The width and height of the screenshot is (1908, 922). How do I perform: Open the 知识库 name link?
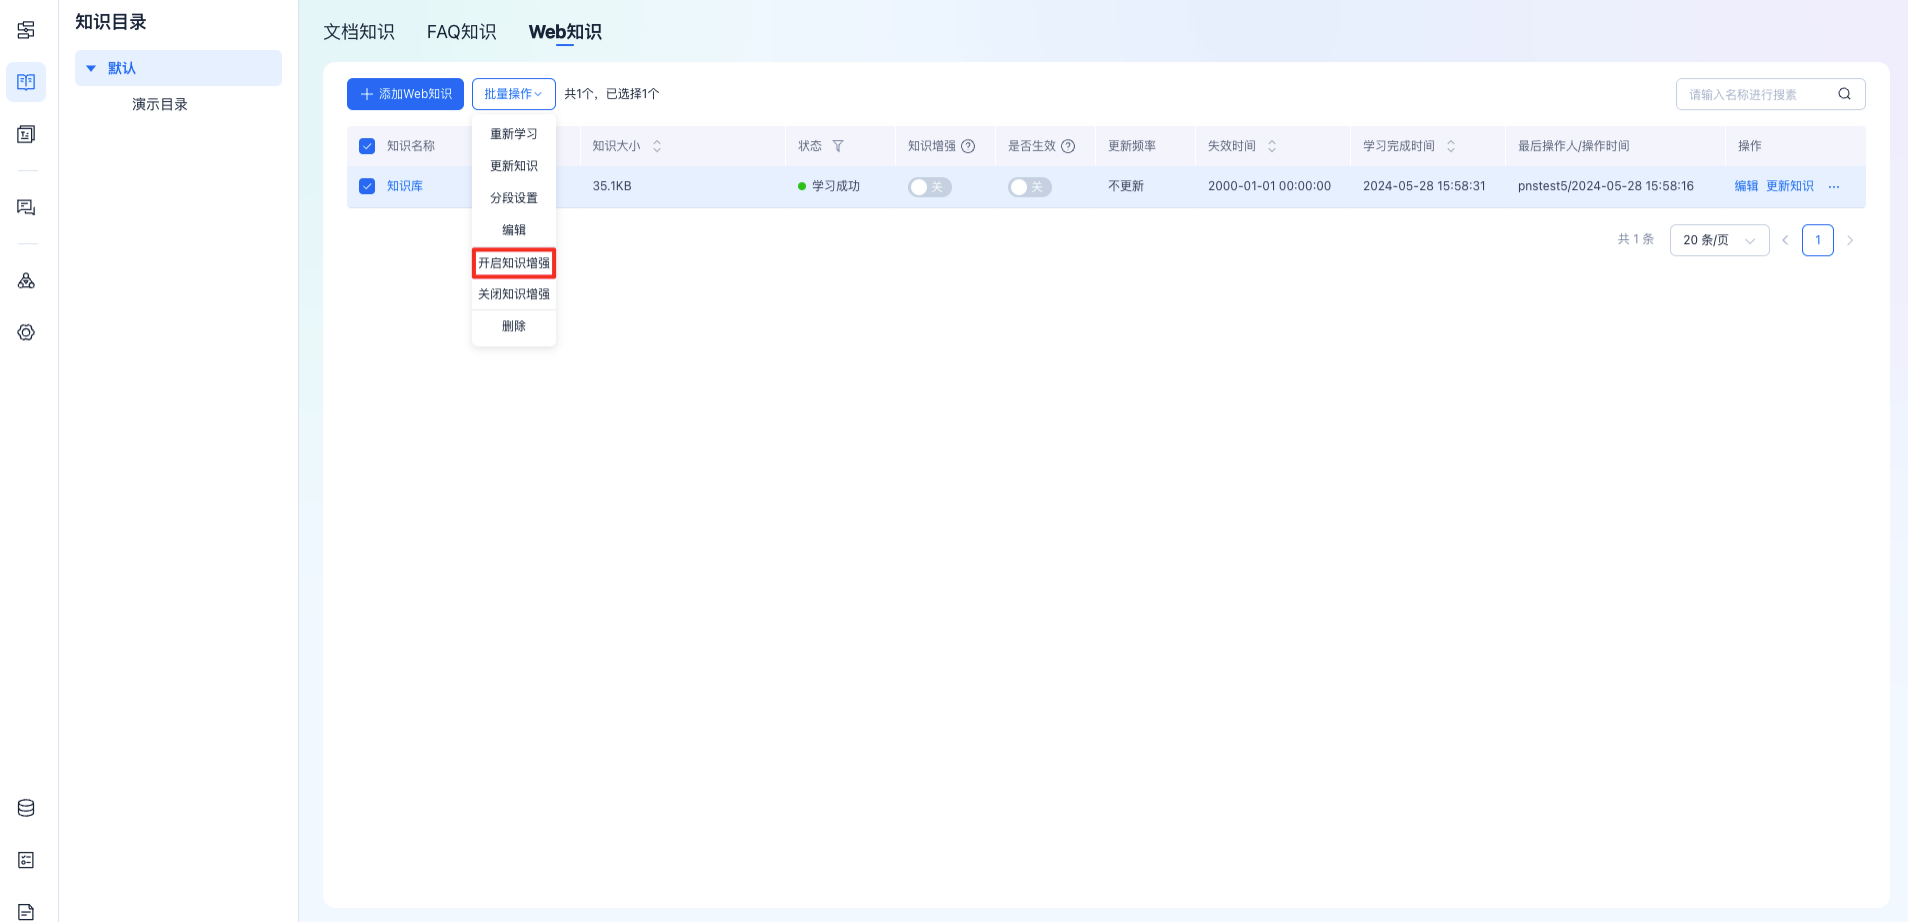tap(405, 186)
